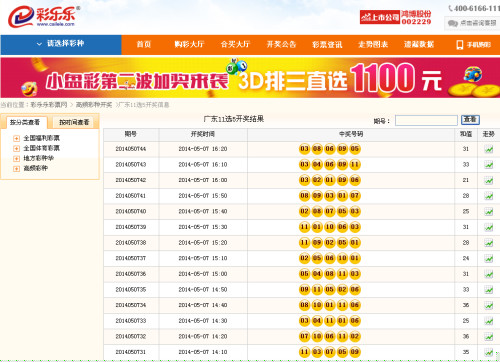500x362 pixels.
Task: Click the draw time 2014-05-07 15:00
Action: point(203,274)
